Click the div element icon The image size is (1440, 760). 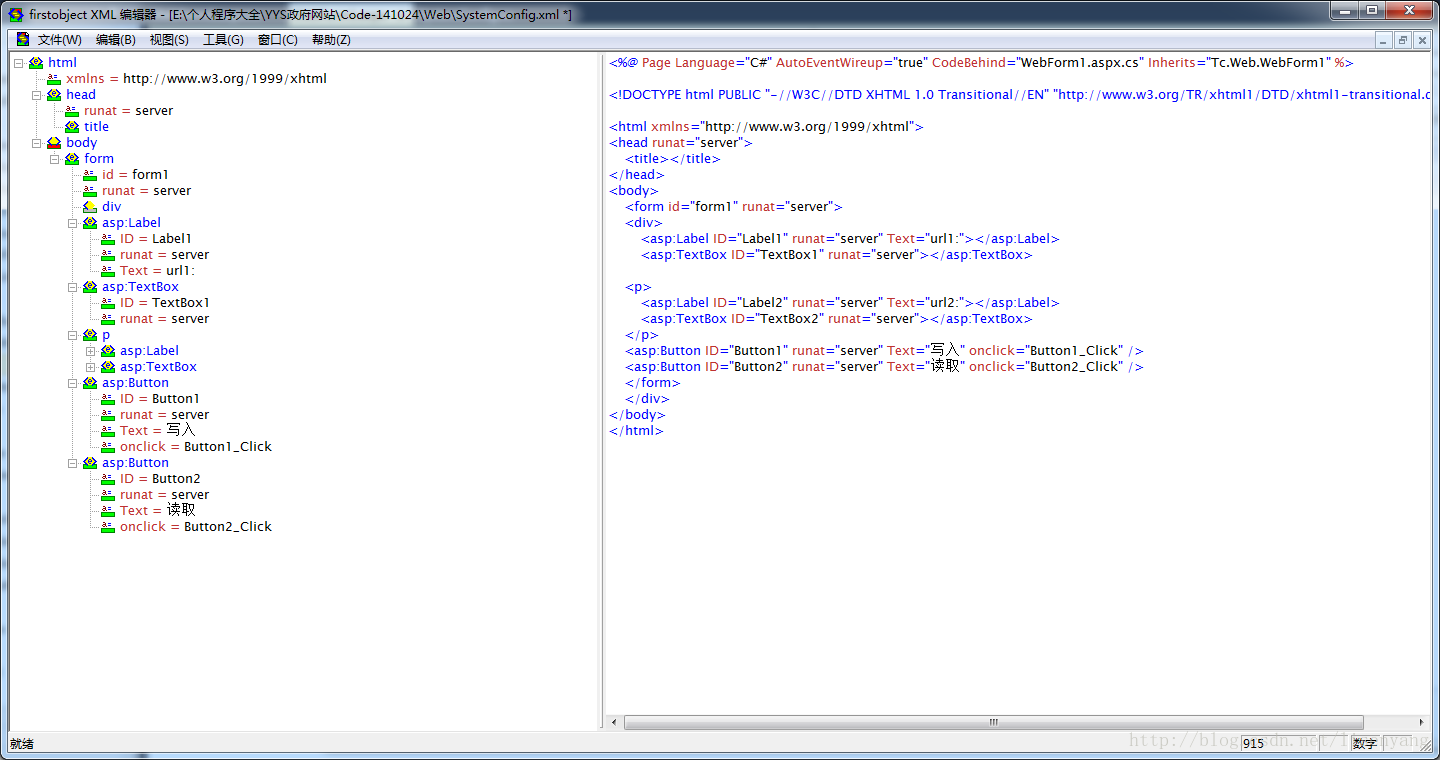coord(90,207)
